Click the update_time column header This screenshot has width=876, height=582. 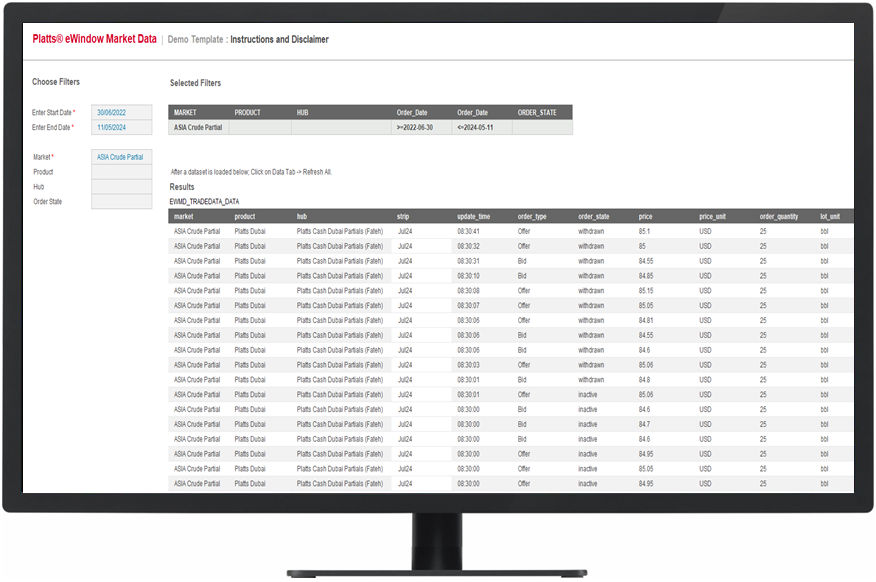click(474, 216)
